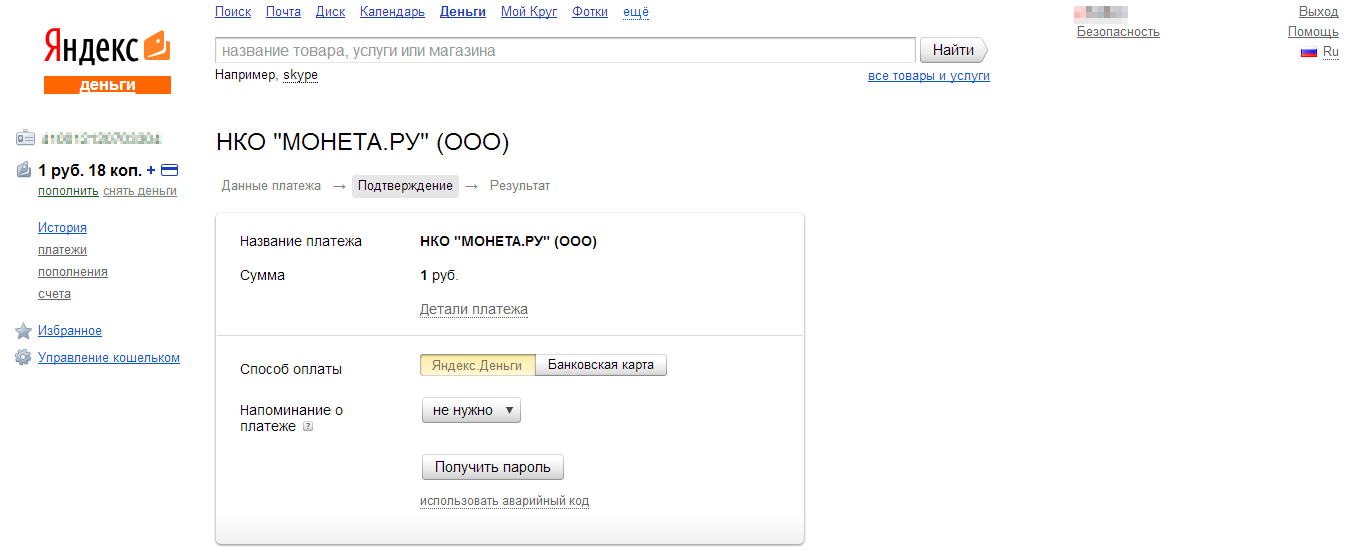Open Управление кошельком link
This screenshot has height=559, width=1349.
point(109,358)
